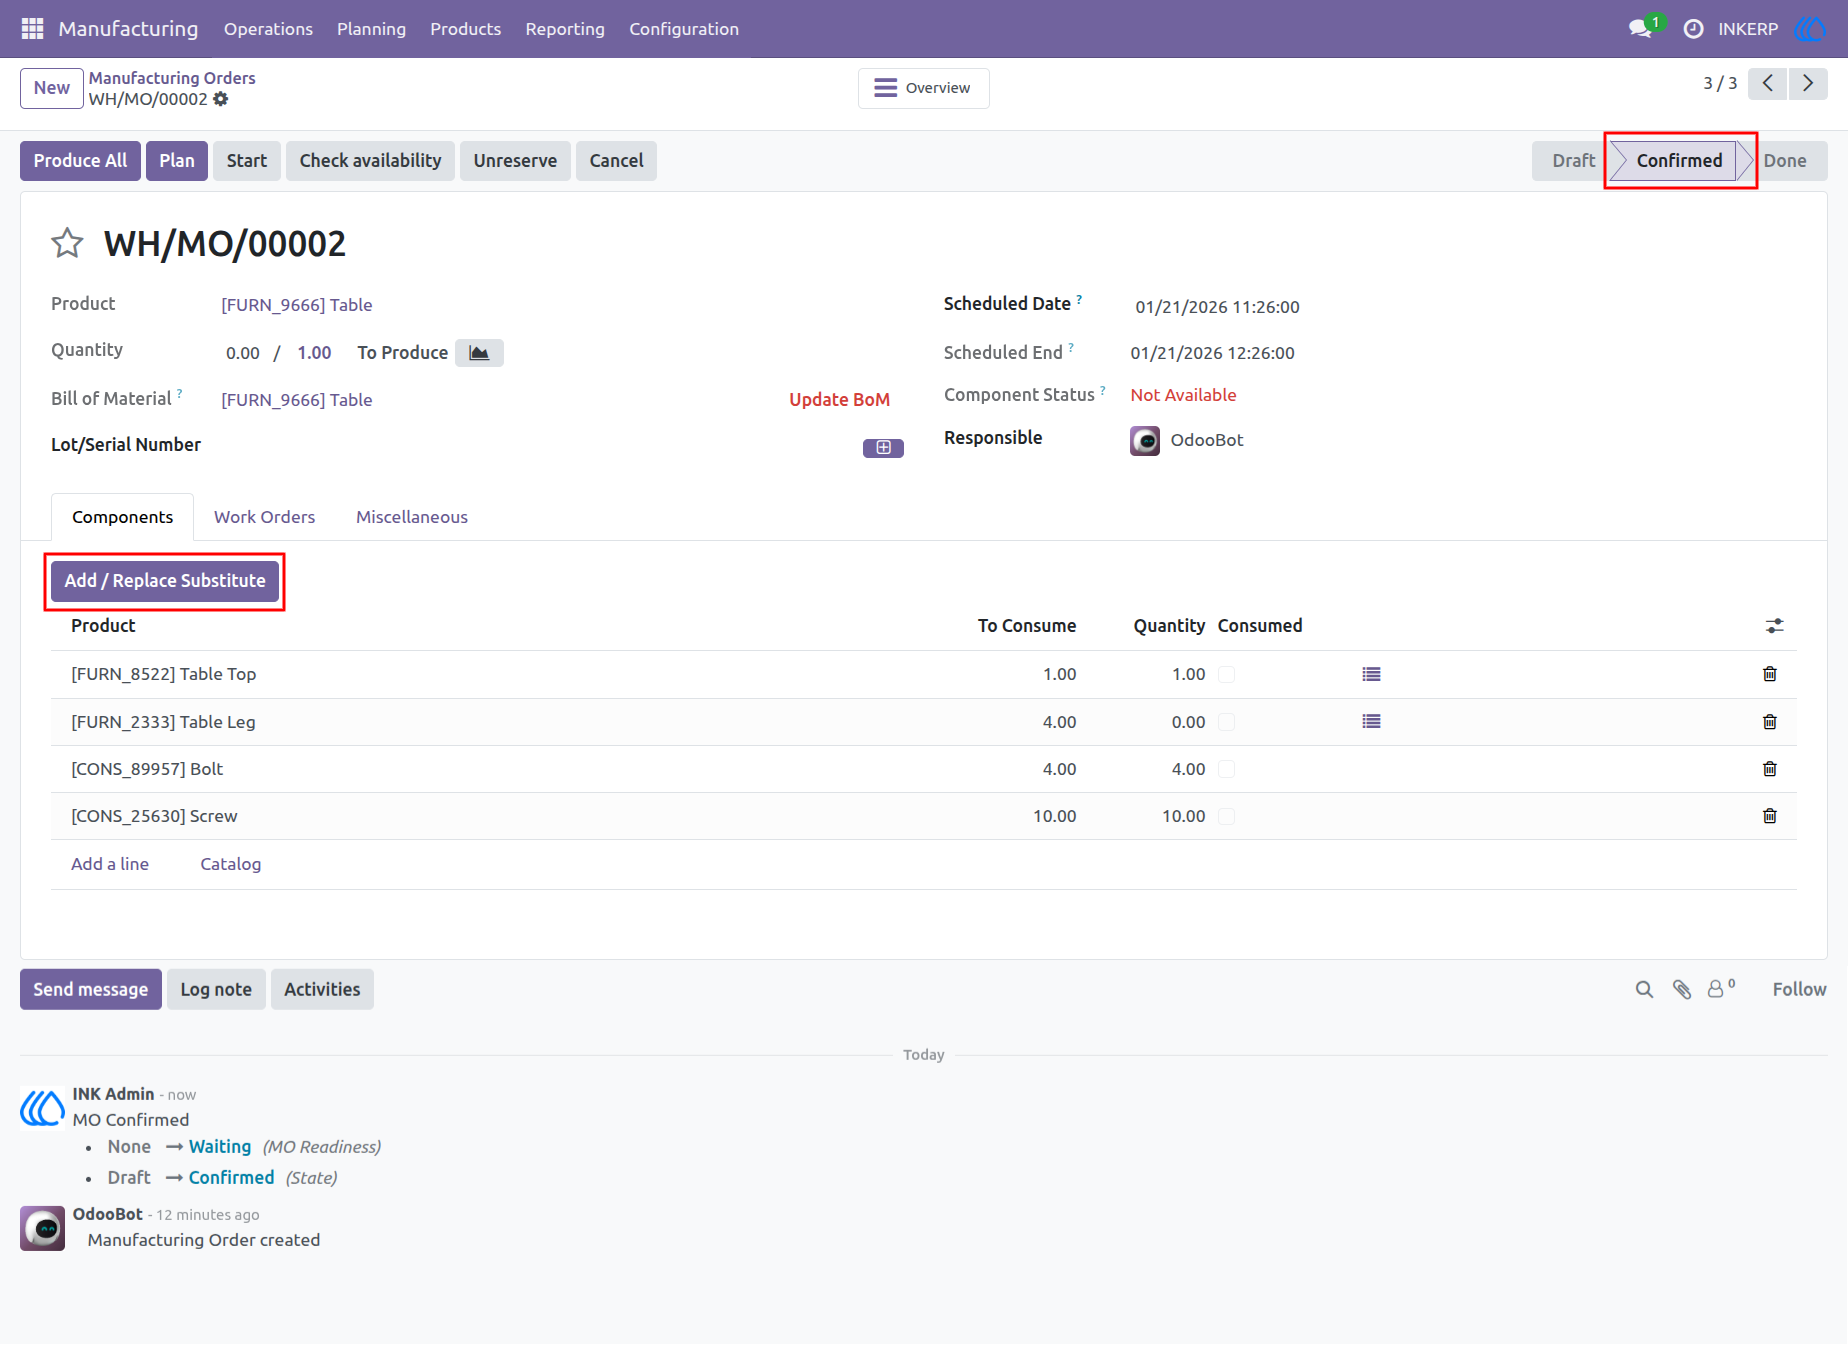The width and height of the screenshot is (1848, 1346).
Task: Open the gear actions menu beside WH/MO/00002
Action: tap(221, 99)
